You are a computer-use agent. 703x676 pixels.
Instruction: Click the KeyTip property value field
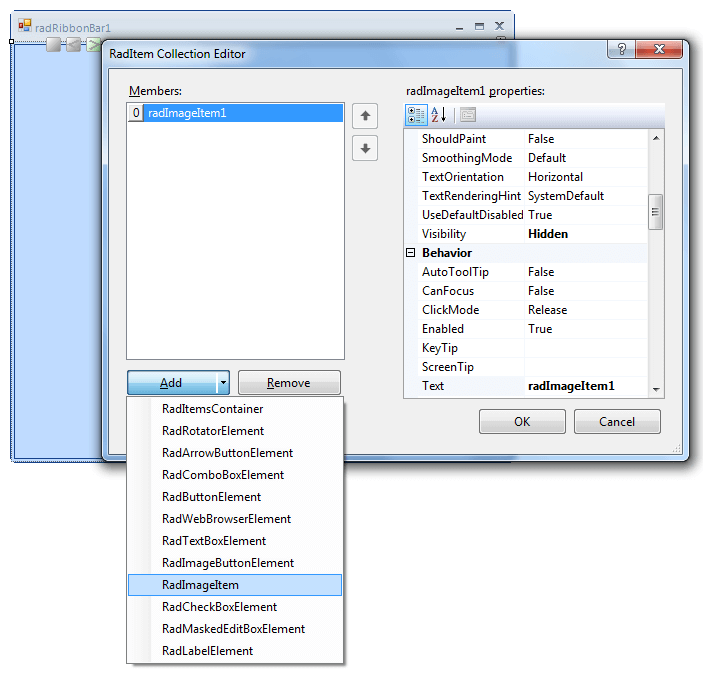586,348
